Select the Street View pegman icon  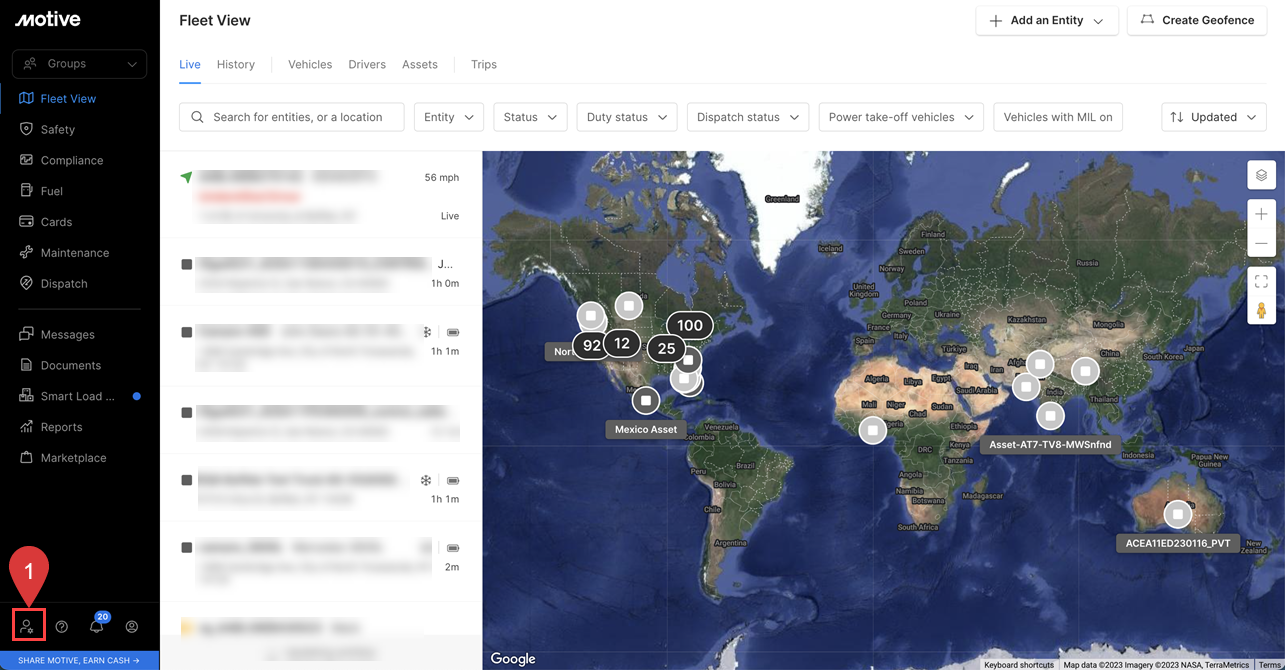click(x=1261, y=311)
